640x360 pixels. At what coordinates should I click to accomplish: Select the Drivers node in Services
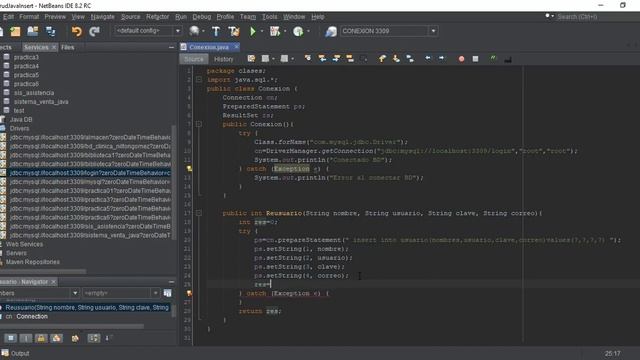click(x=19, y=129)
